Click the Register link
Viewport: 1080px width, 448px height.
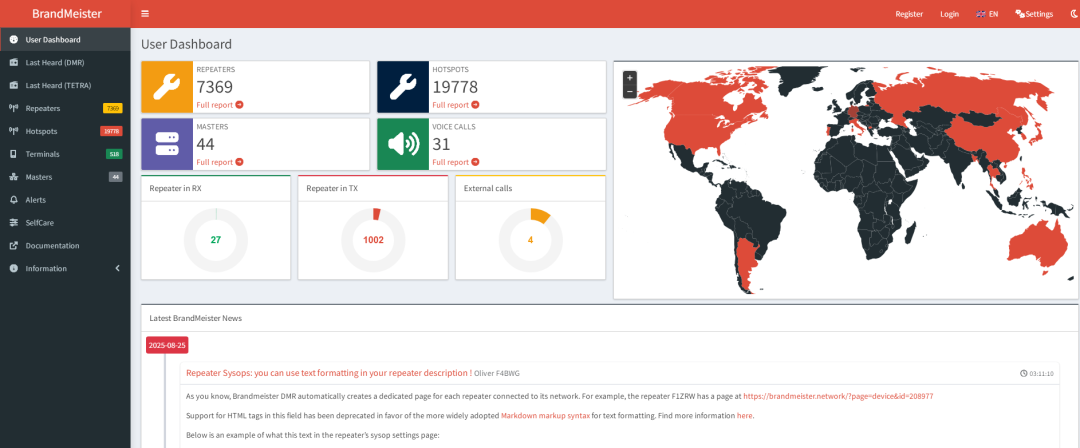[909, 14]
